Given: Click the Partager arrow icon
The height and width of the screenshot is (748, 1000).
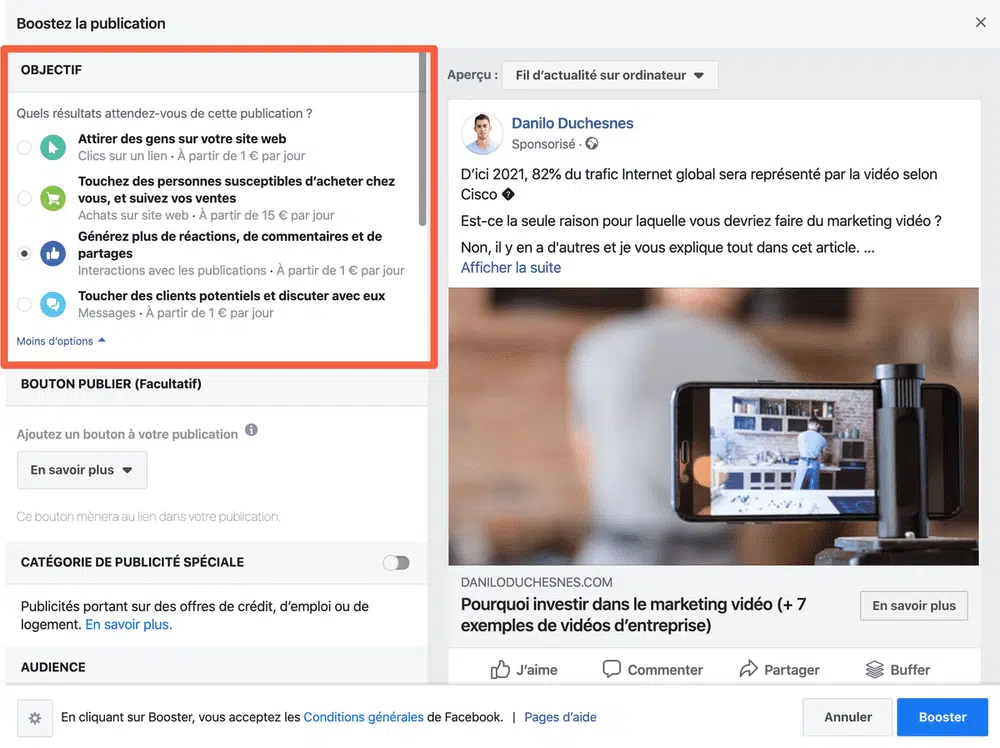Looking at the screenshot, I should click(x=748, y=668).
